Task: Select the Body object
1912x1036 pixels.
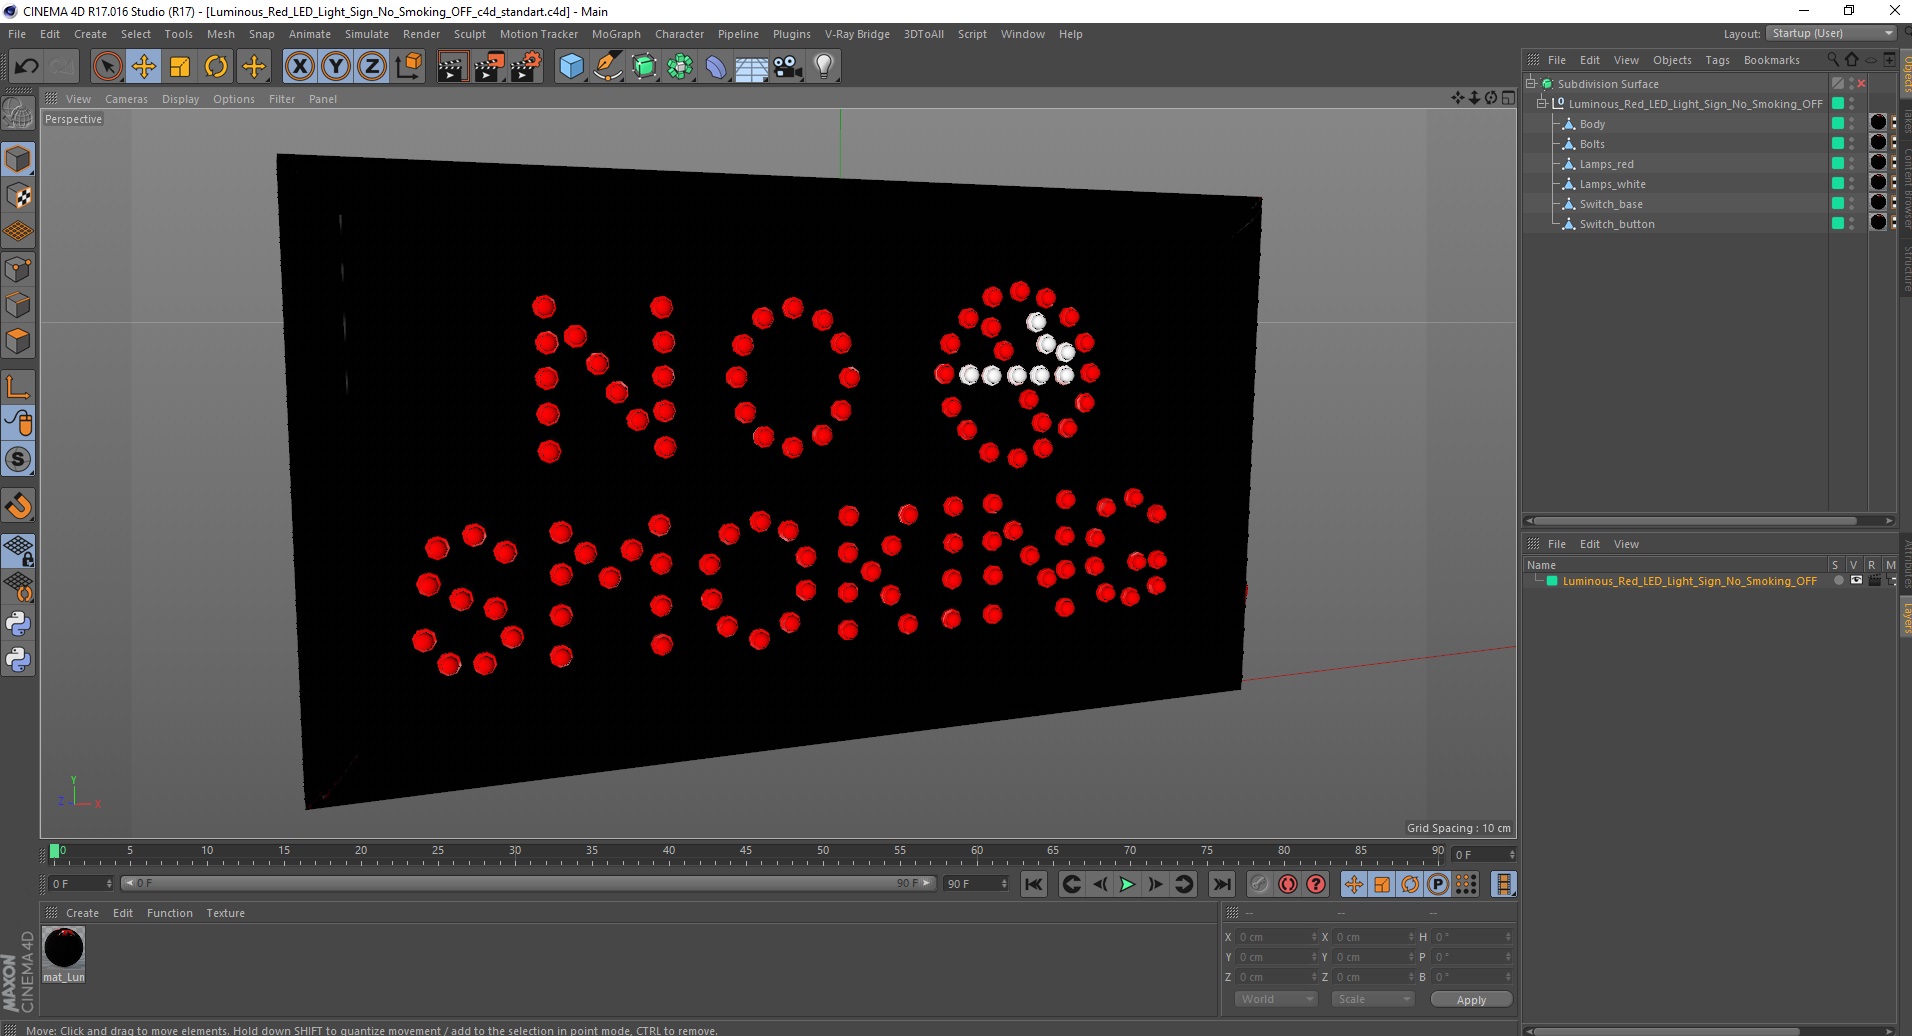Action: [x=1592, y=124]
